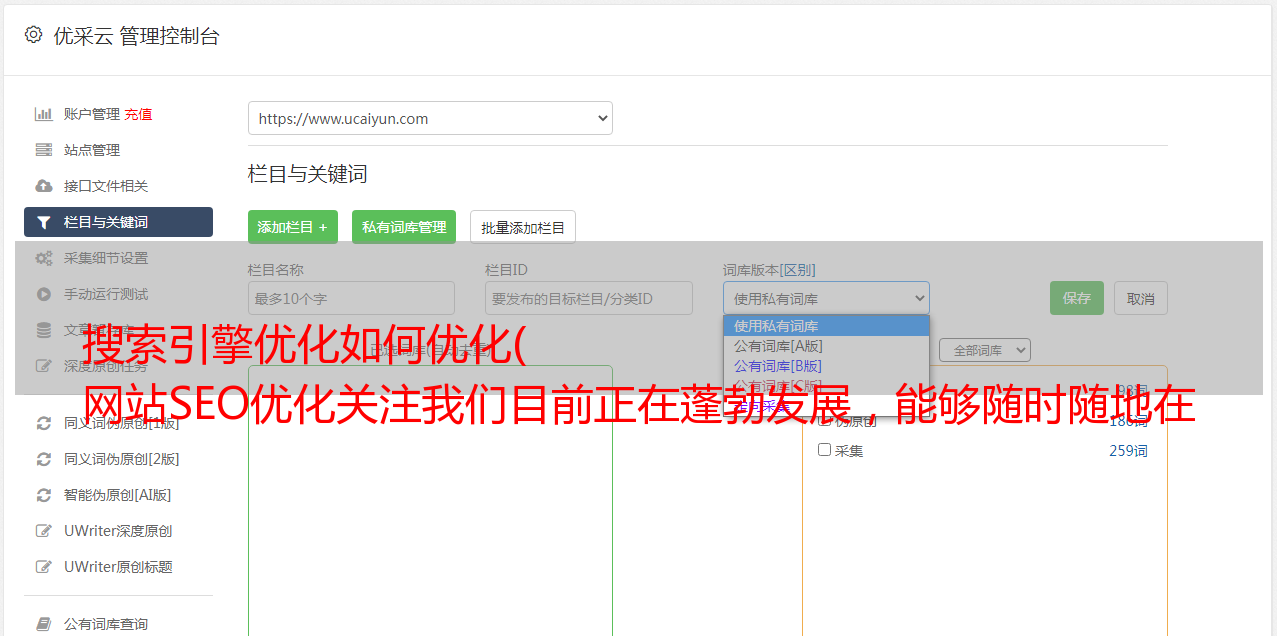Screen dimensions: 1277x636
Task: Focus the 栏目名称 input field
Action: (351, 298)
